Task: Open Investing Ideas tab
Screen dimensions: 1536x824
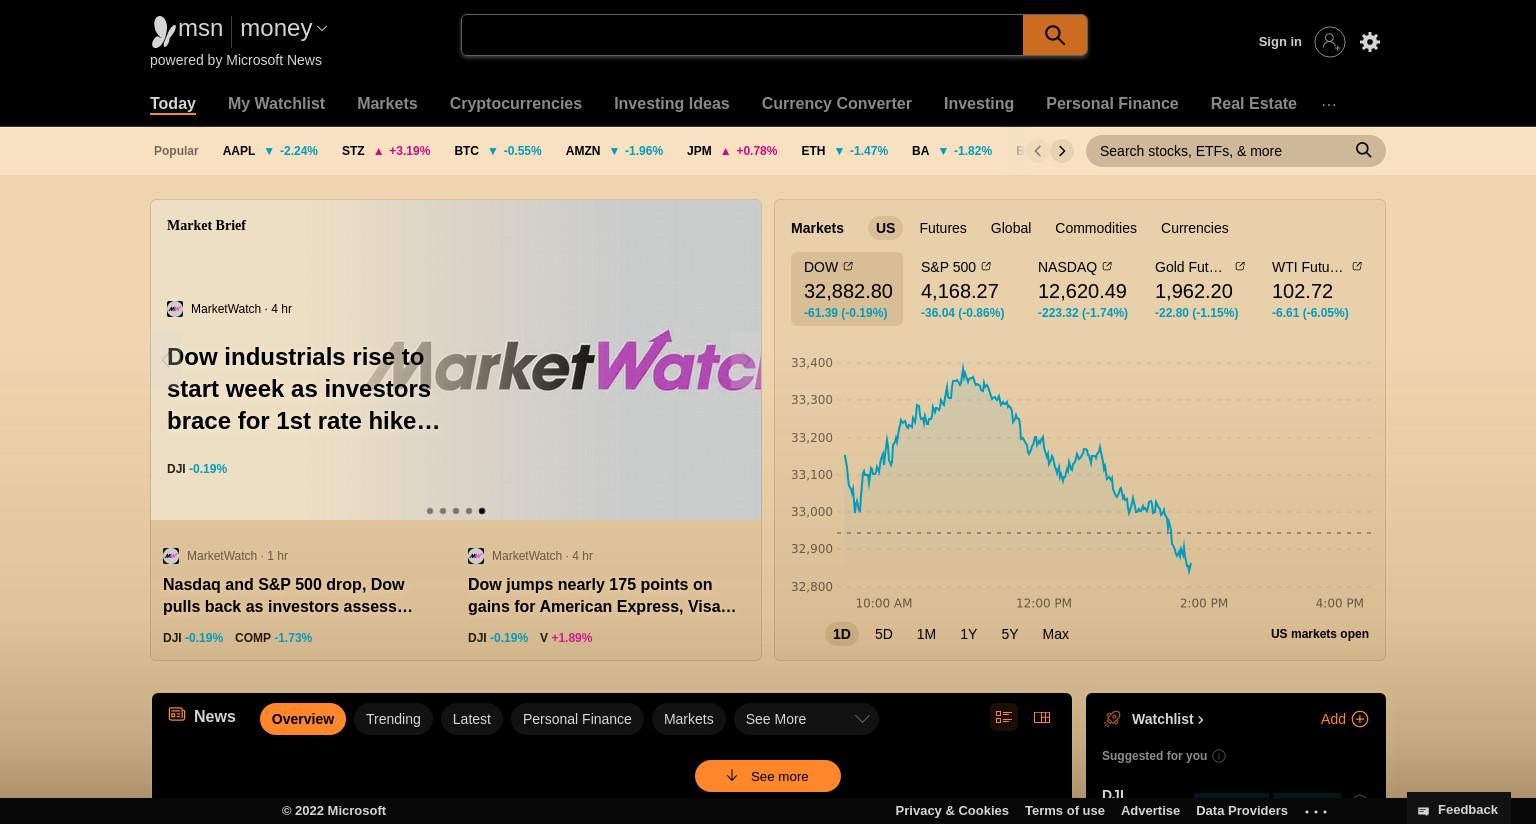Action: (671, 104)
